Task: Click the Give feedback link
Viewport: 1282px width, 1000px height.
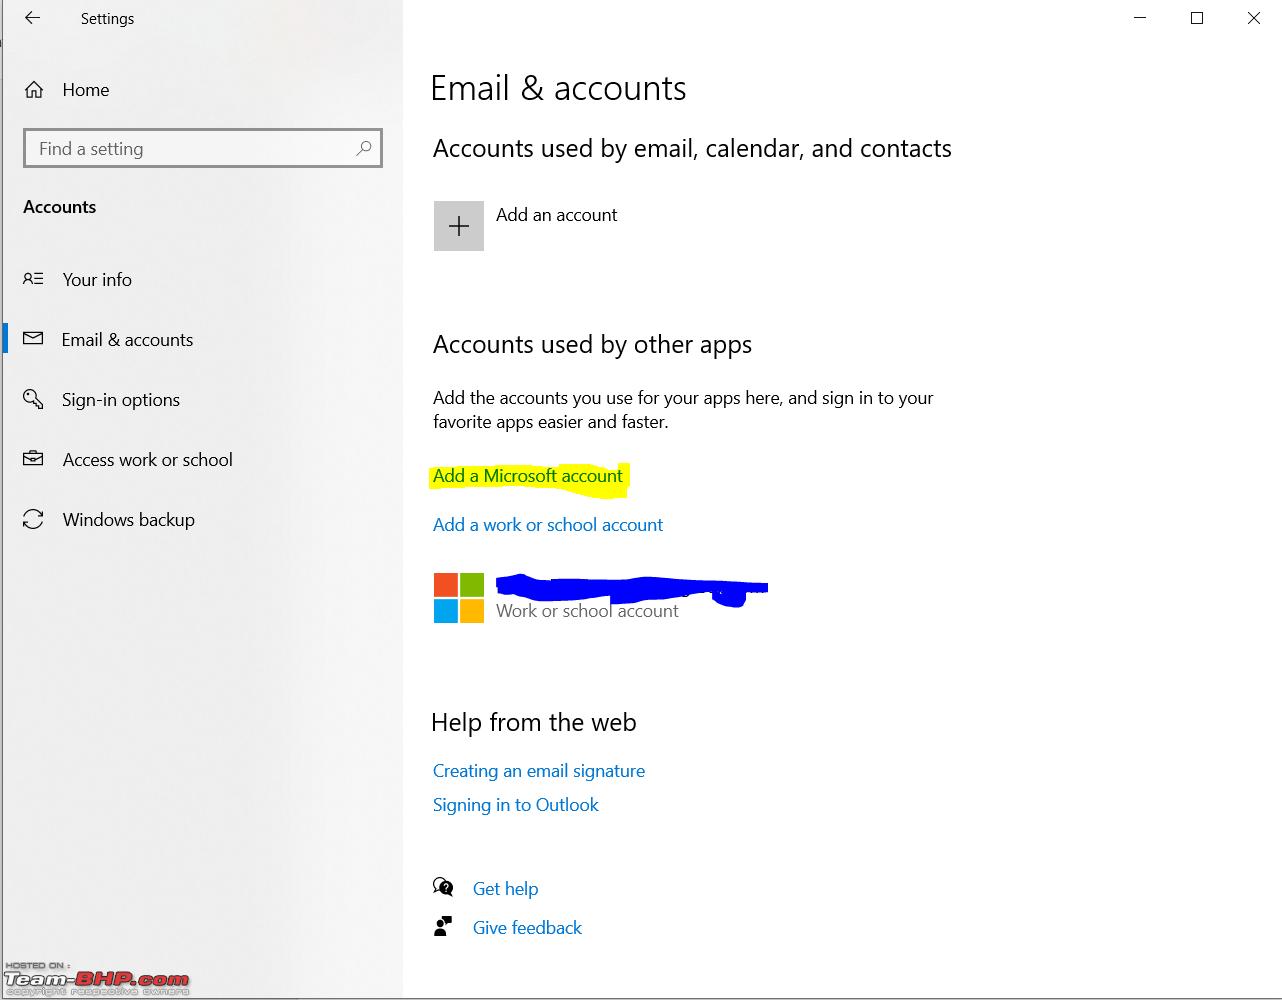Action: 527,928
